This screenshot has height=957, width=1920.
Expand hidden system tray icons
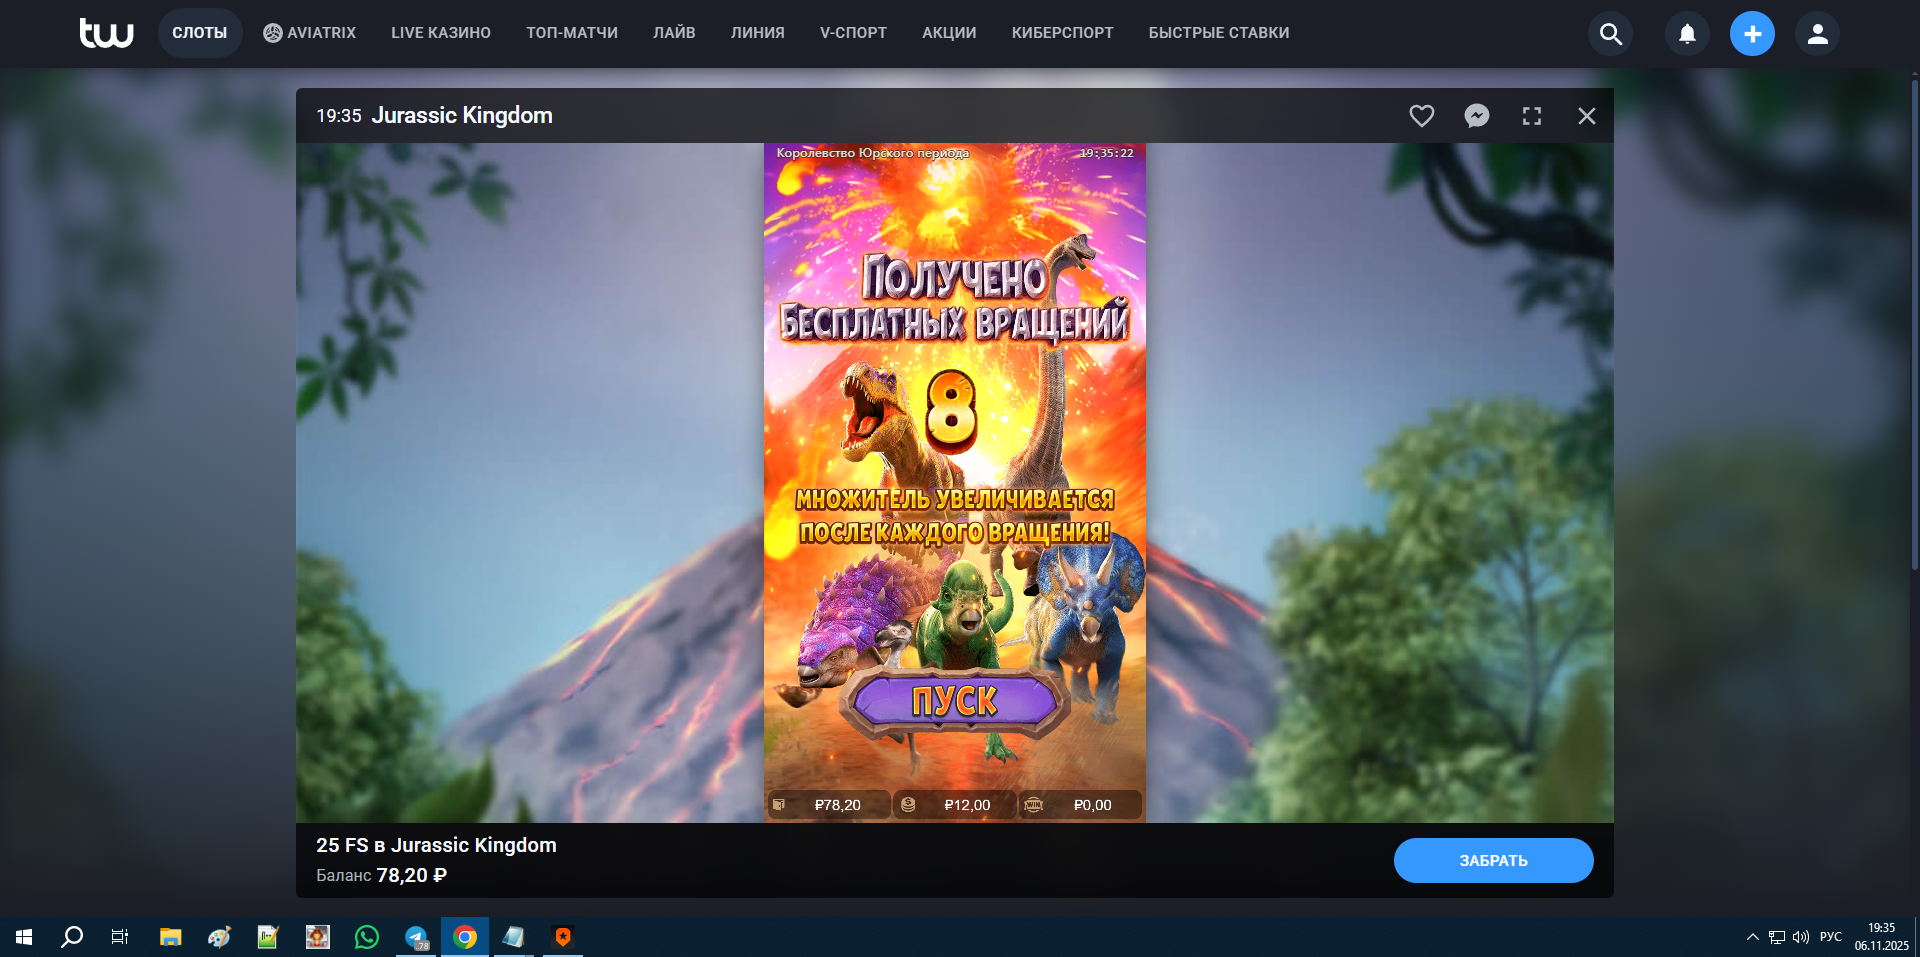1752,937
